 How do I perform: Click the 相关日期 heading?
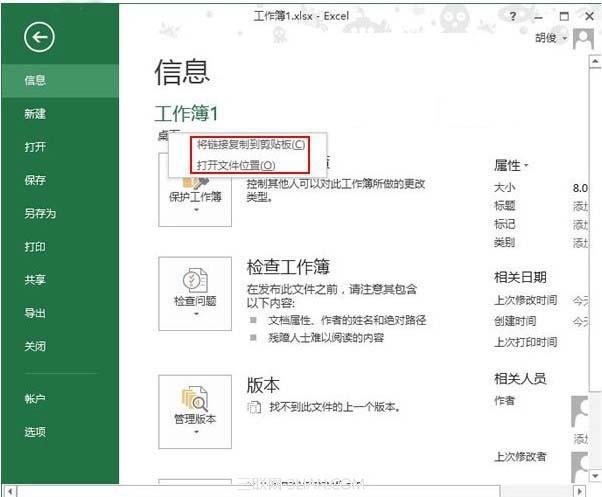[520, 277]
